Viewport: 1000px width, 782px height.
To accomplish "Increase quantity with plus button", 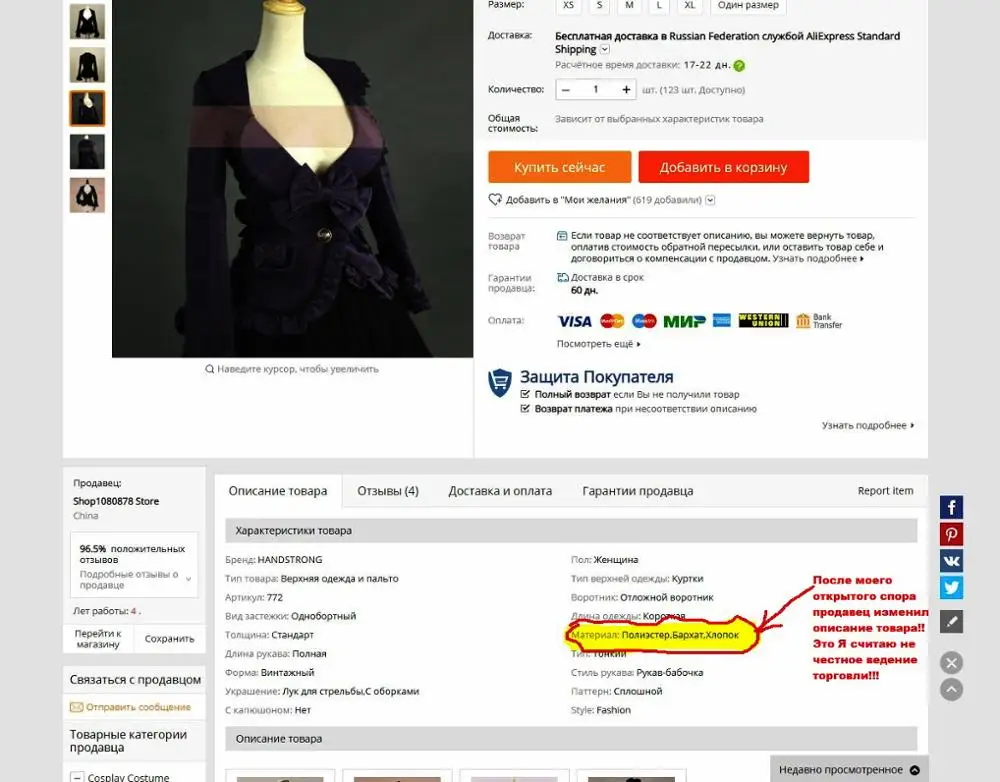I will pyautogui.click(x=626, y=90).
